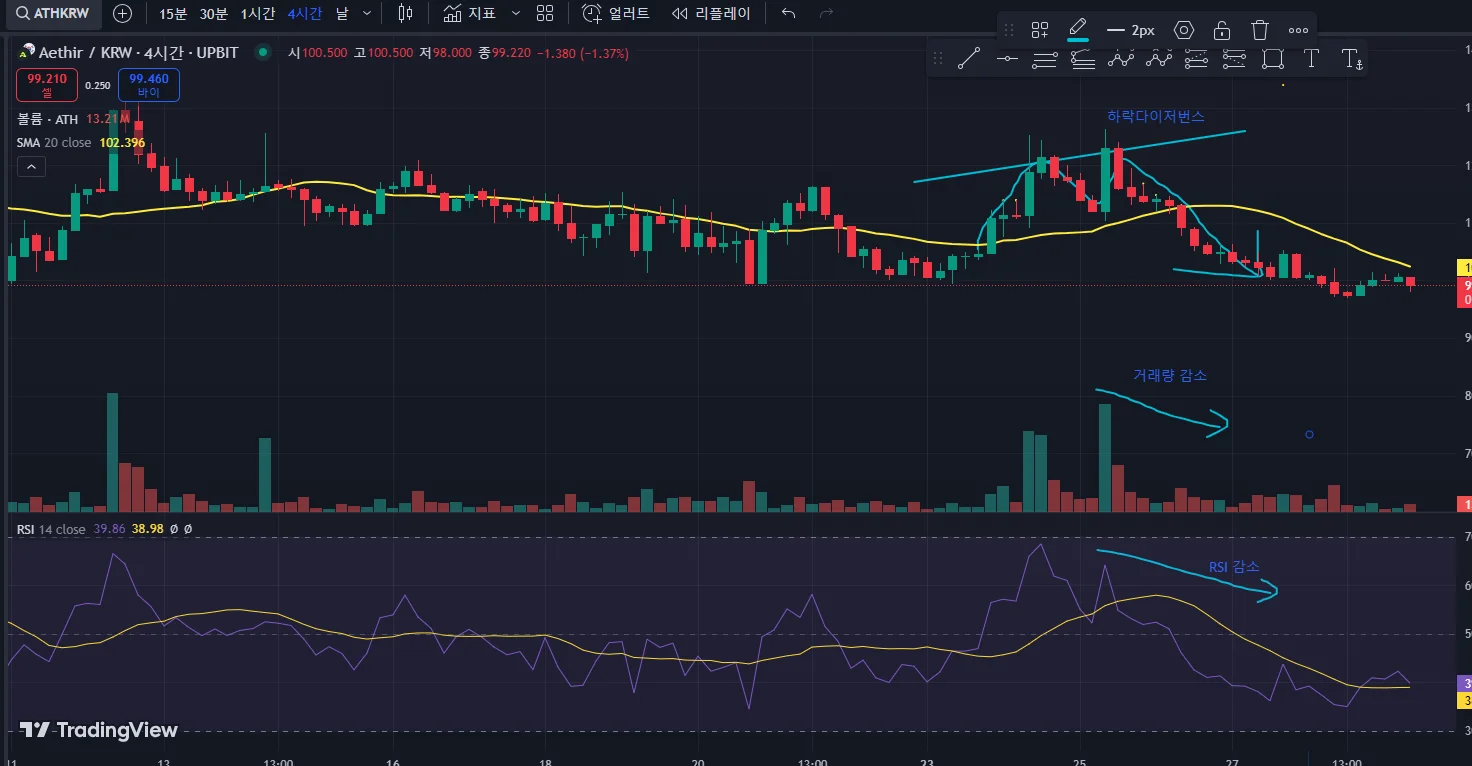
Task: Click the close price 종99.220
Action: 504,52
